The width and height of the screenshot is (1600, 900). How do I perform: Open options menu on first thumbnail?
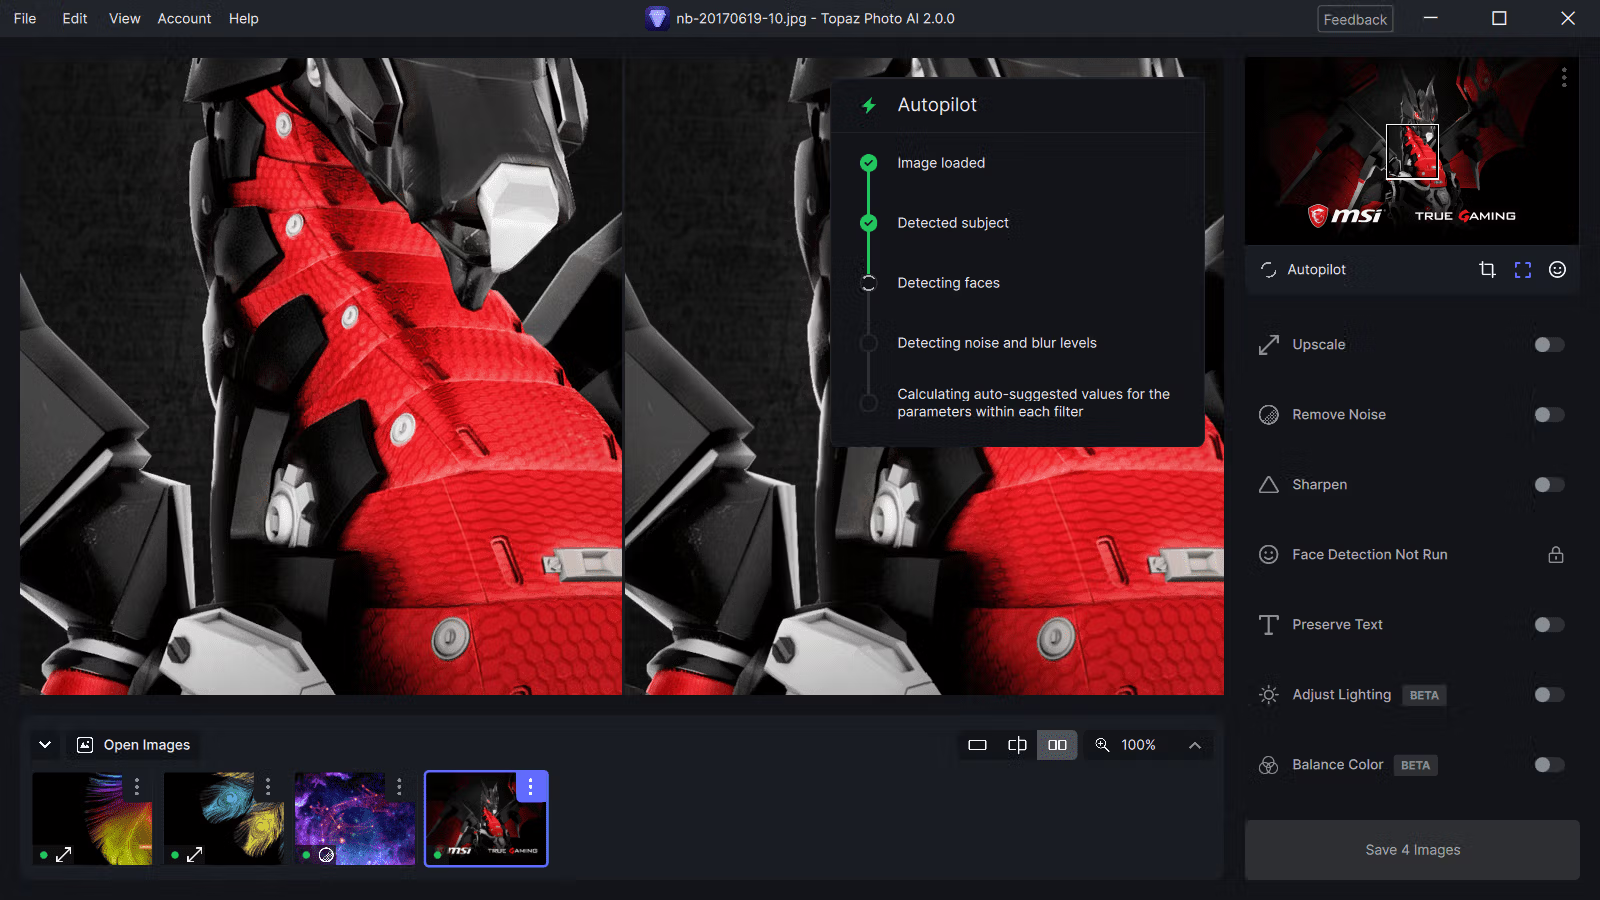137,787
